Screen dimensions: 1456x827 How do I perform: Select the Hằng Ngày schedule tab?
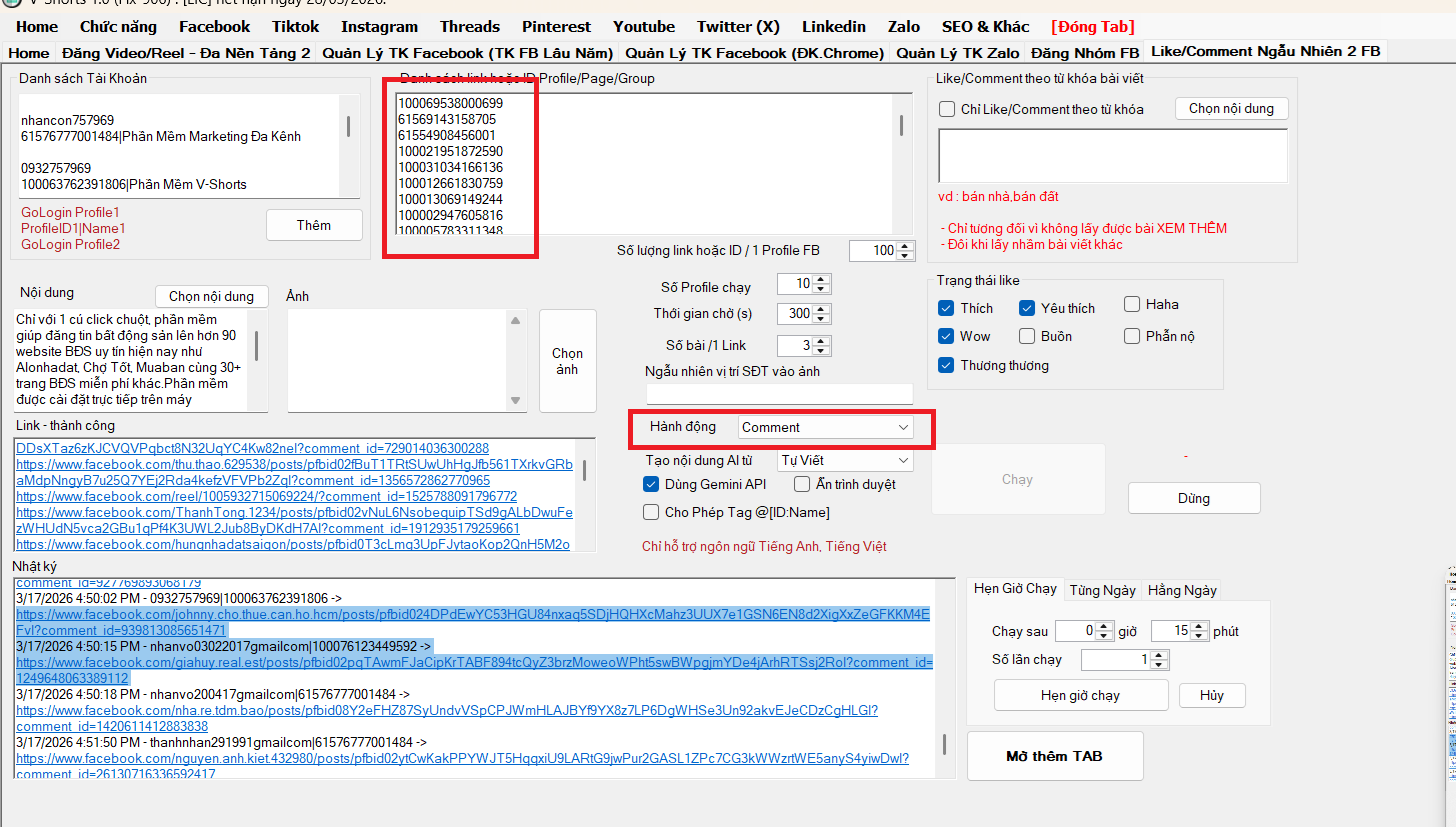1182,590
